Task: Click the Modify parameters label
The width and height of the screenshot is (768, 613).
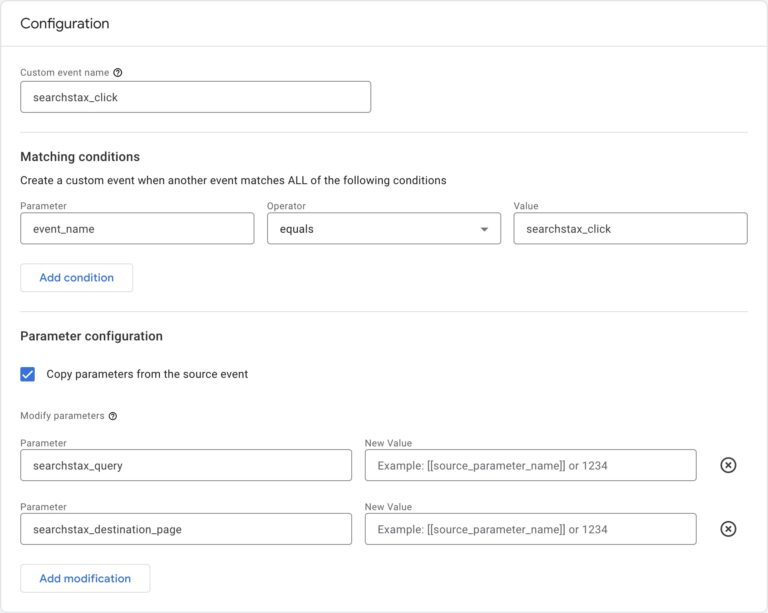Action: point(62,416)
